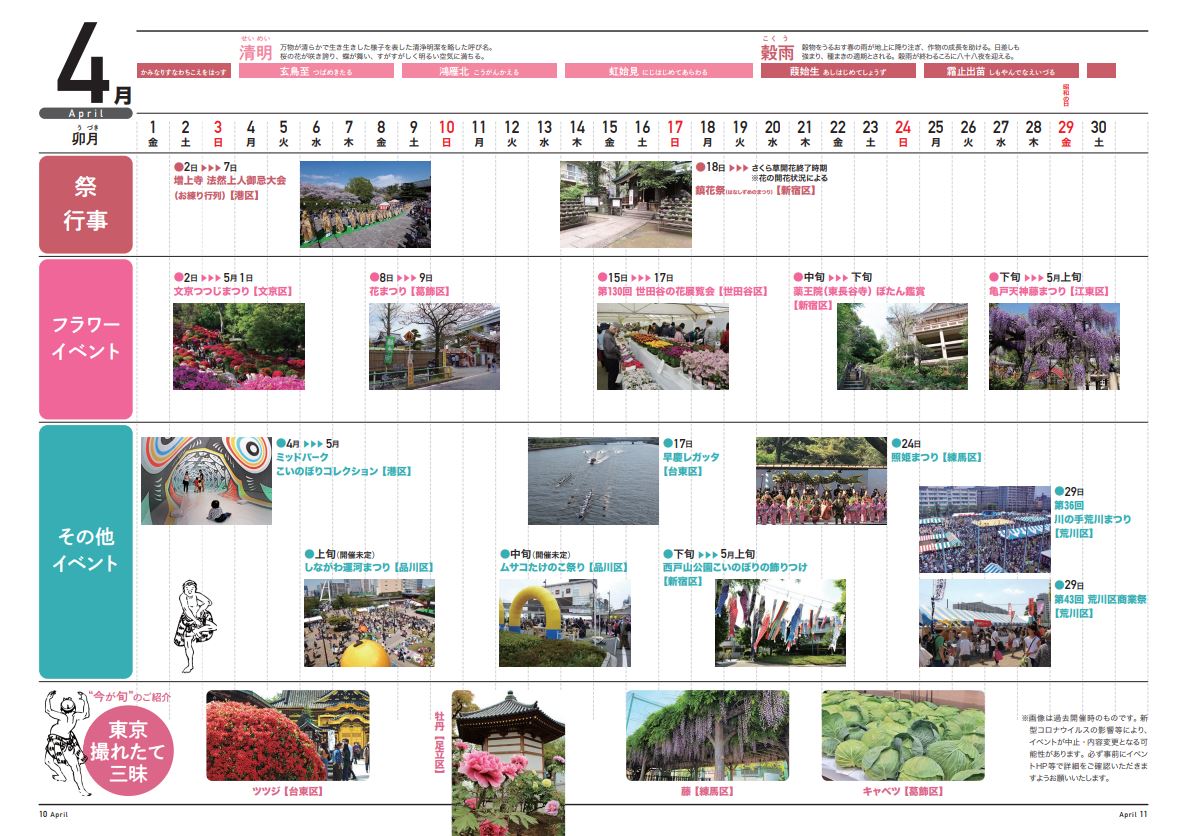Click the 東京撮れたて三昧 pink circle badge

(128, 753)
